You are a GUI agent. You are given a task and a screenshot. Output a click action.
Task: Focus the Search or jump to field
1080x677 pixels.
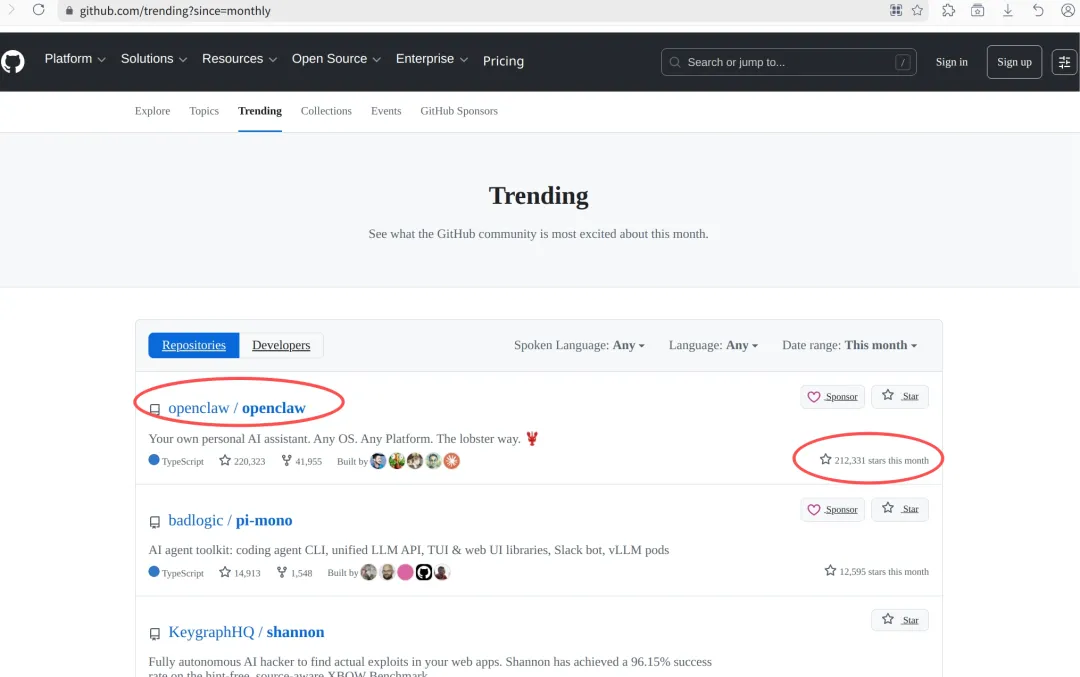pyautogui.click(x=789, y=62)
